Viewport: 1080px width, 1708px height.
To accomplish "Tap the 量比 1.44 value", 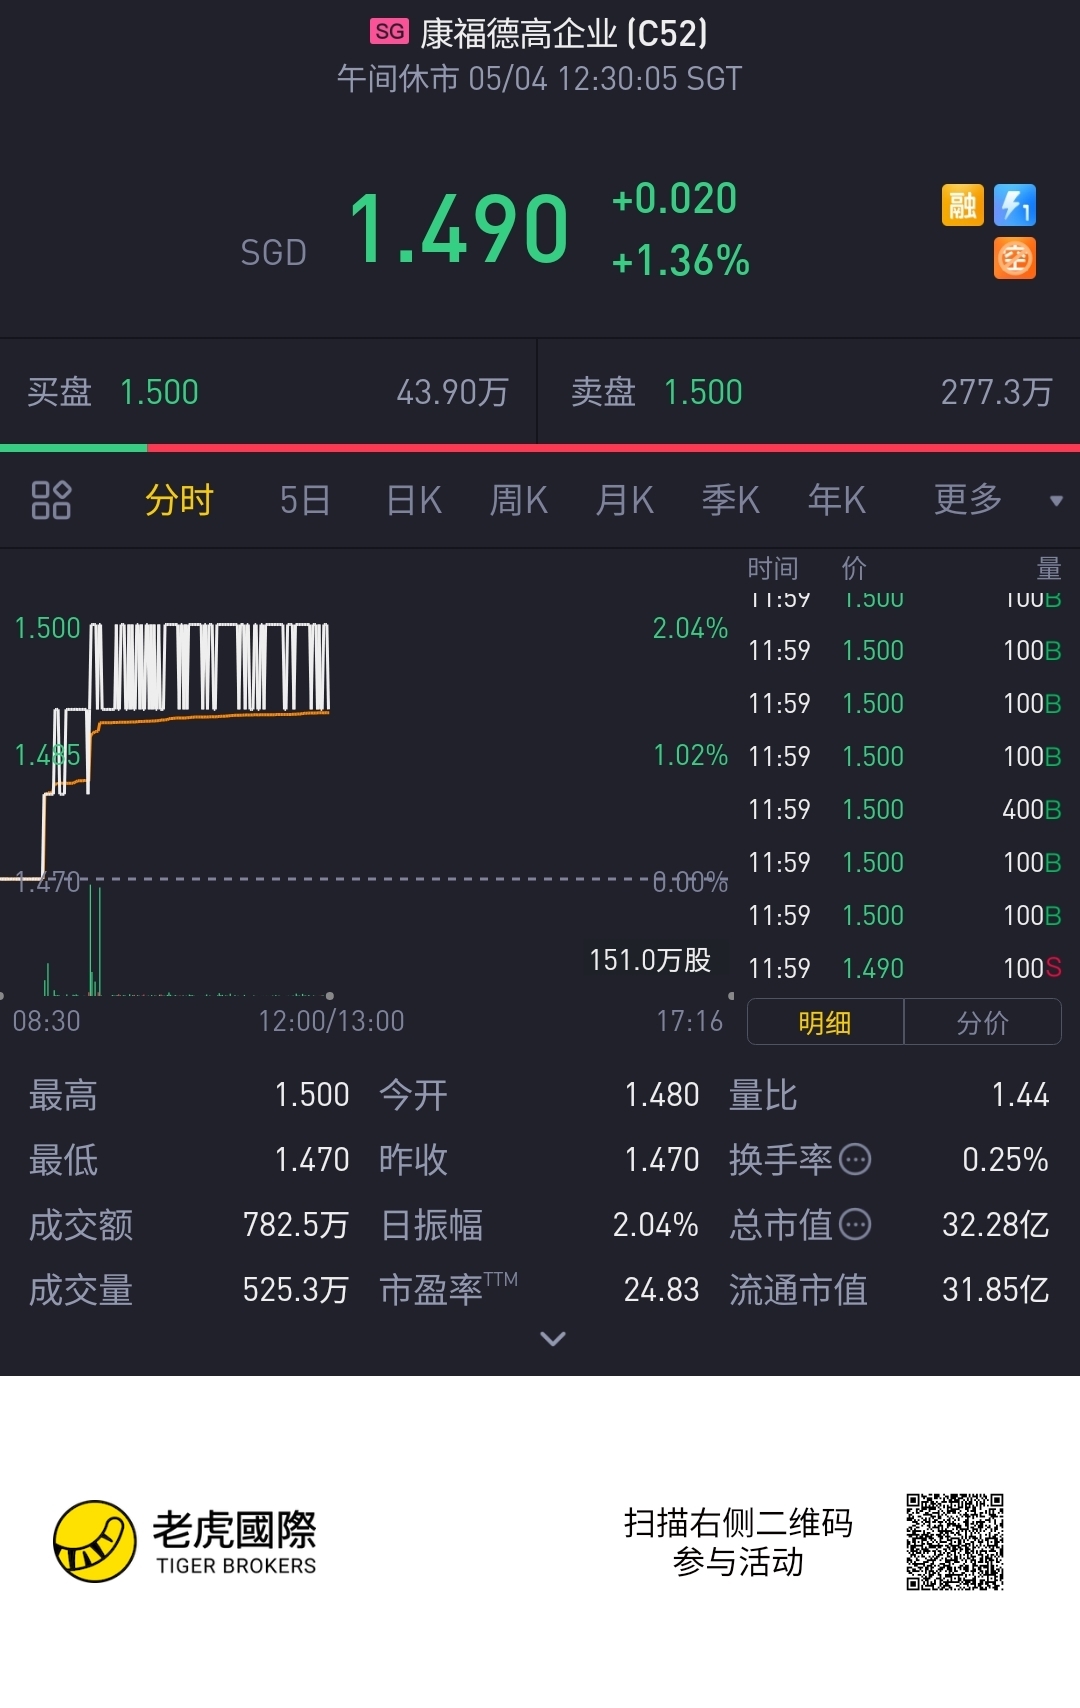I will point(1020,1094).
